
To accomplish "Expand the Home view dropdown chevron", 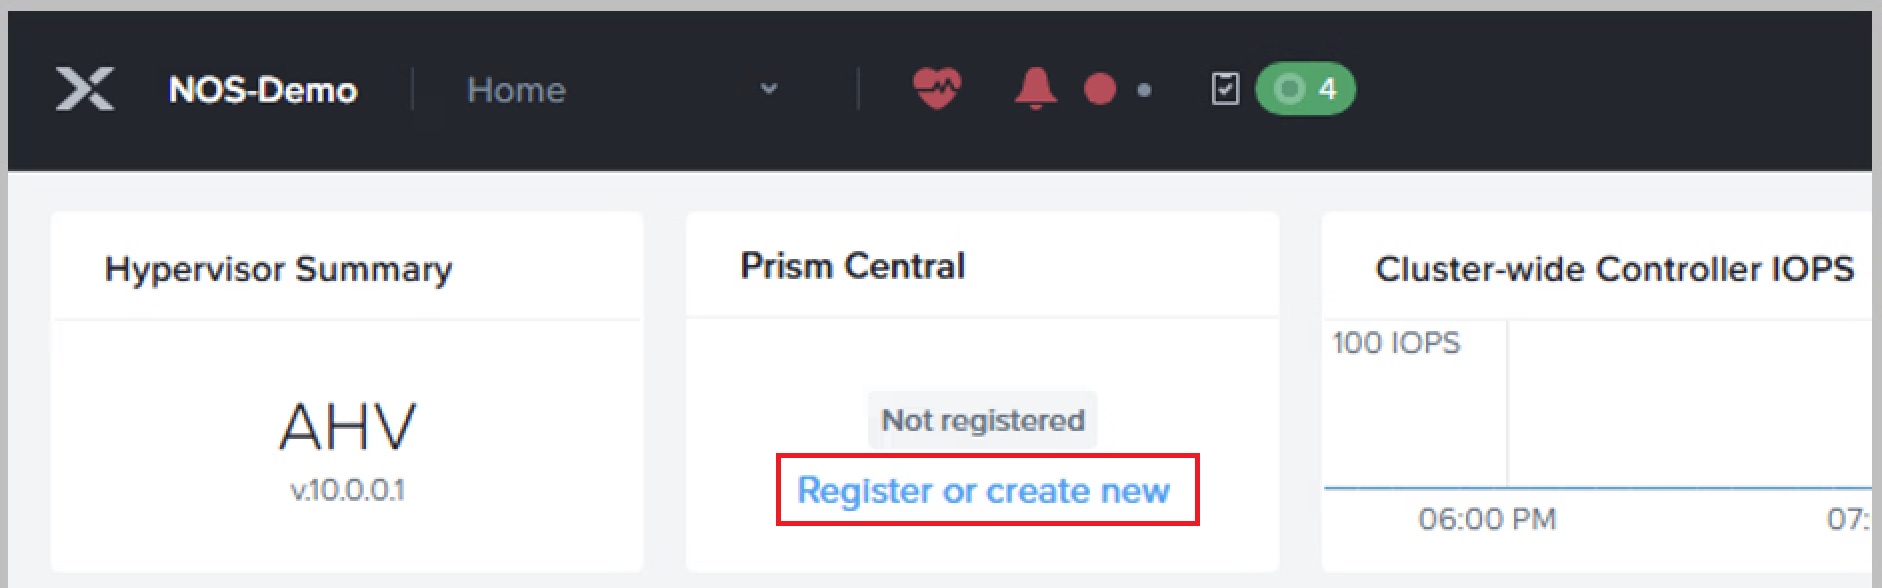I will click(769, 89).
